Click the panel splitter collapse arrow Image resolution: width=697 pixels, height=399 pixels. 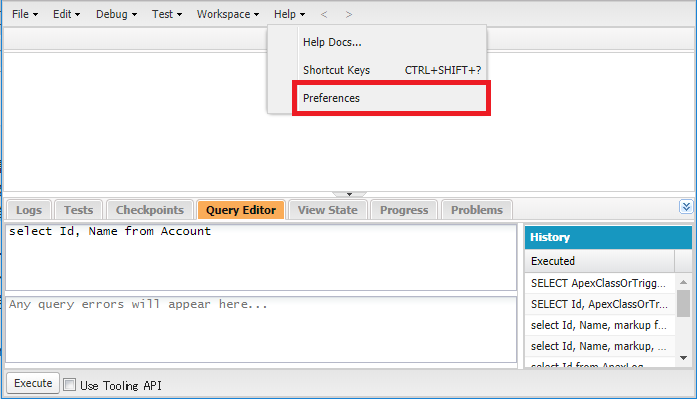[x=349, y=194]
